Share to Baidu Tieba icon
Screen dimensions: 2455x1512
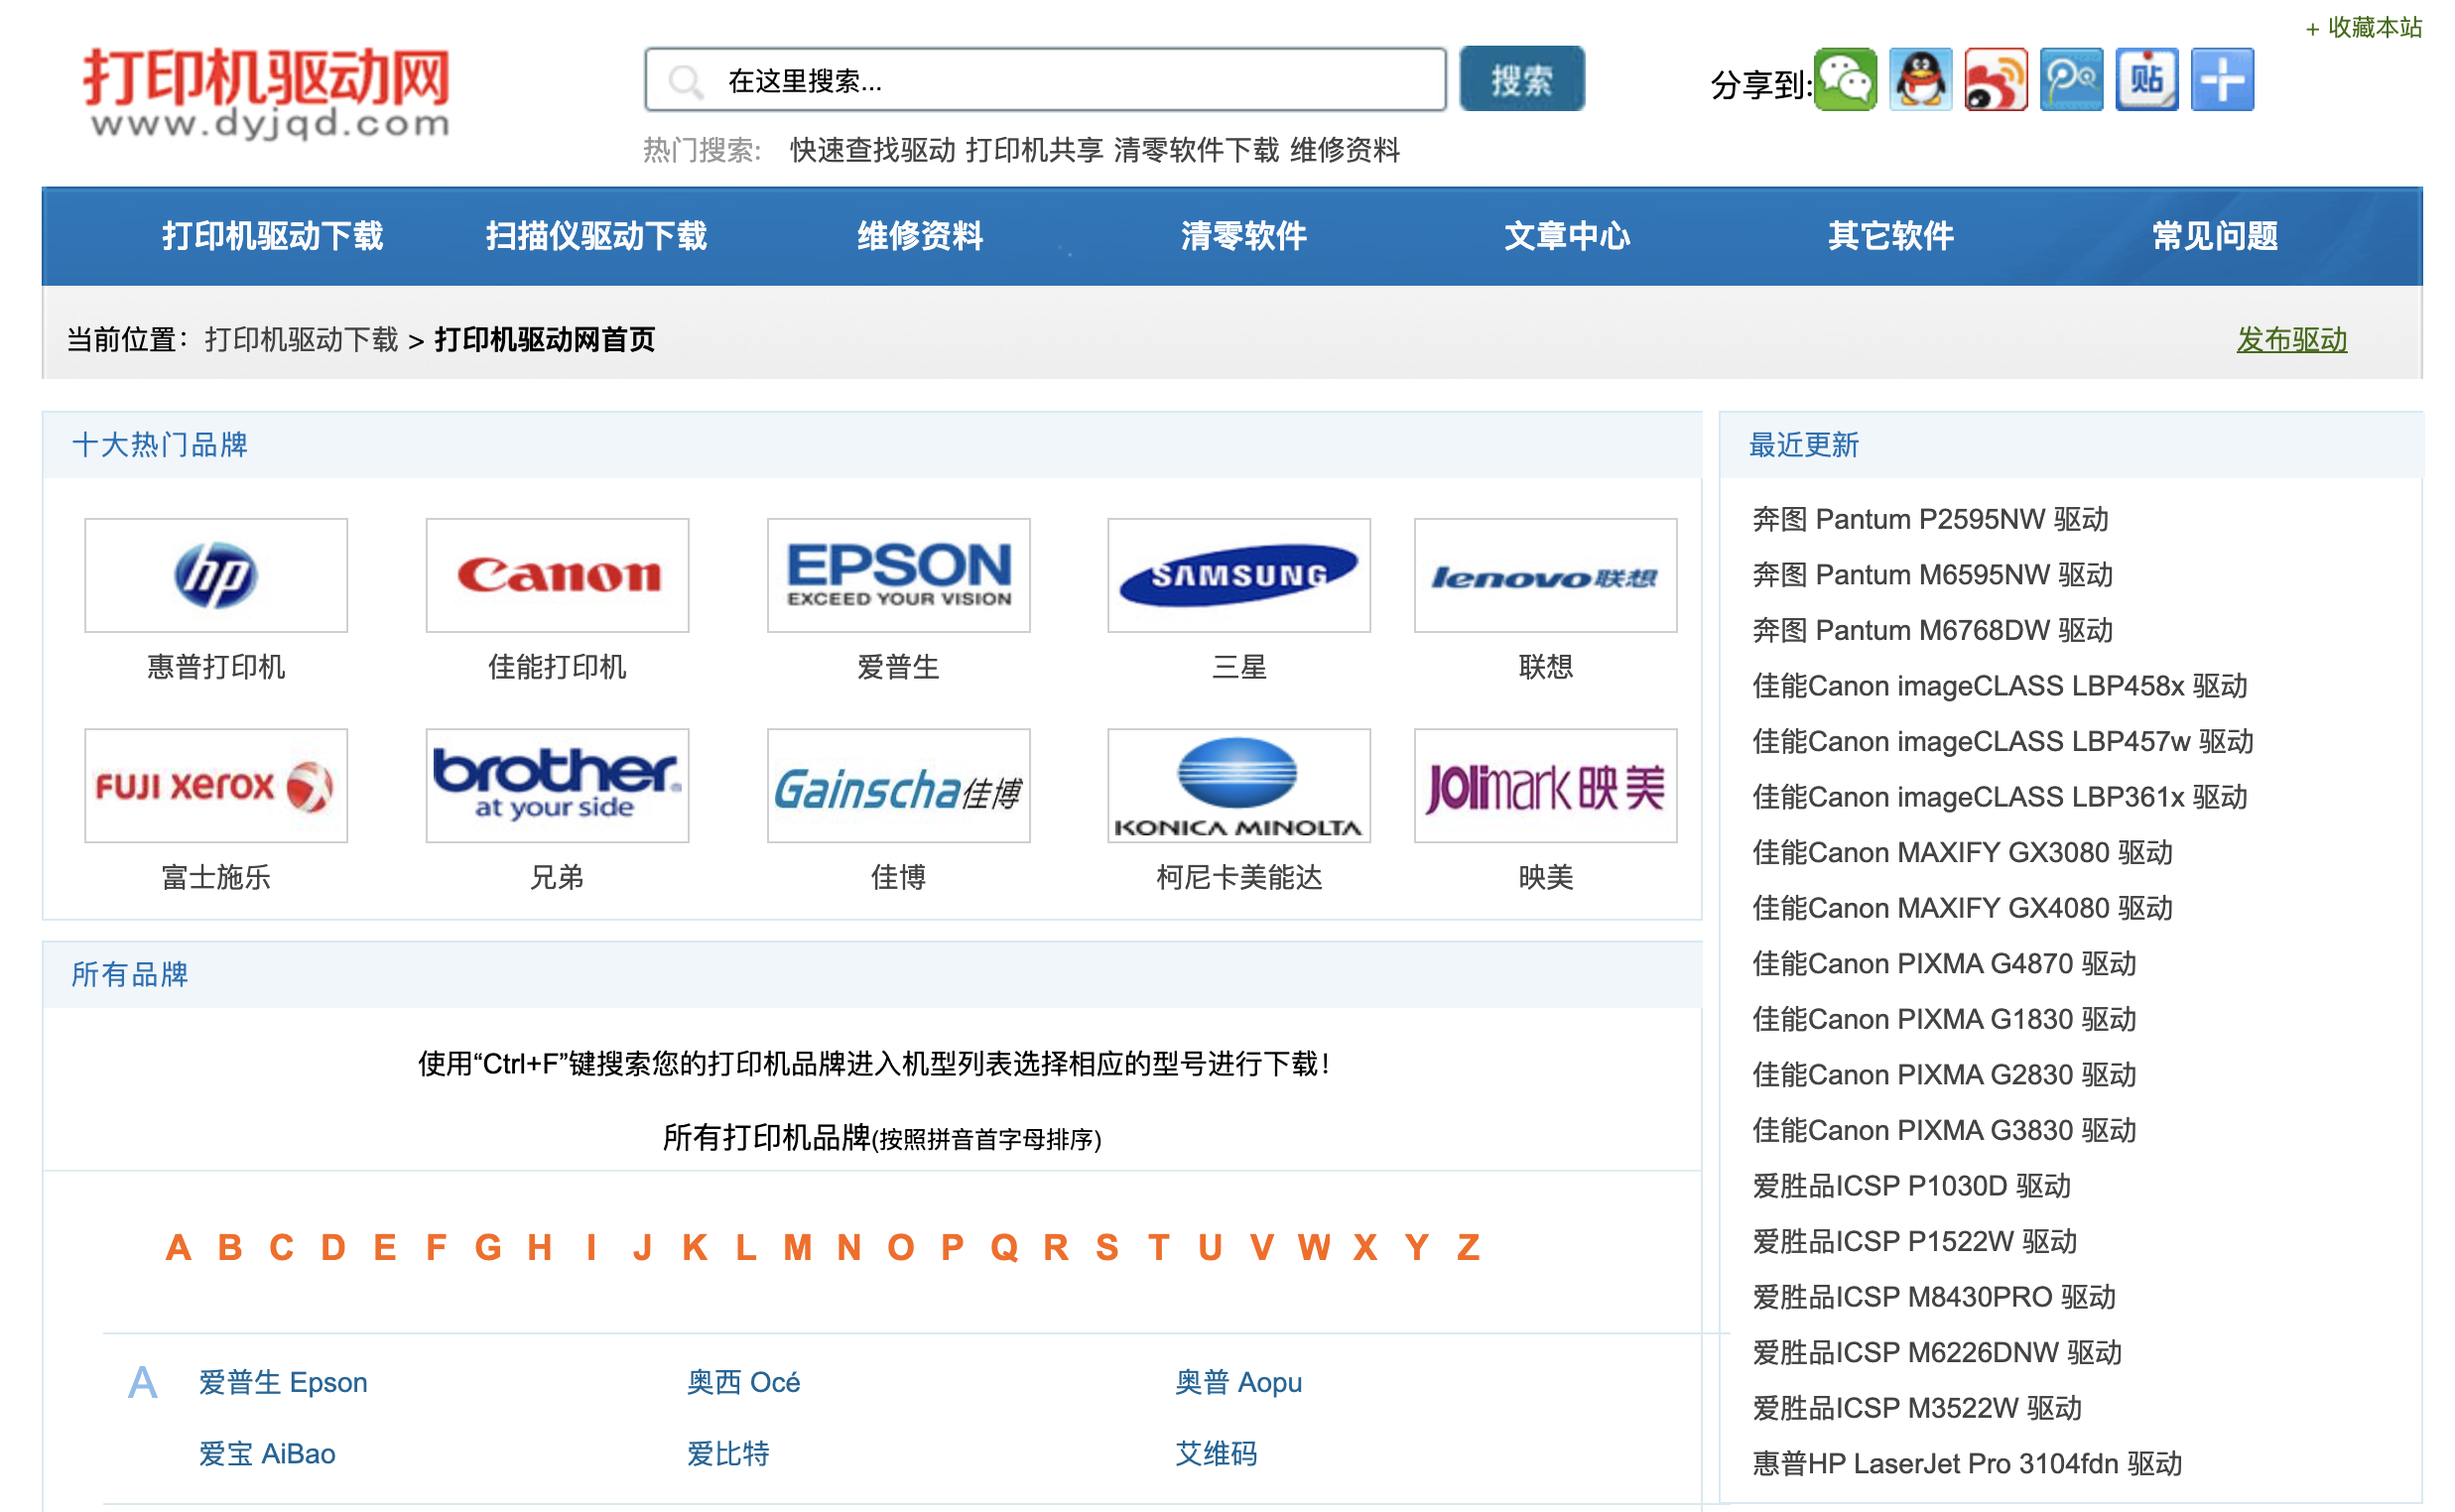click(2147, 80)
